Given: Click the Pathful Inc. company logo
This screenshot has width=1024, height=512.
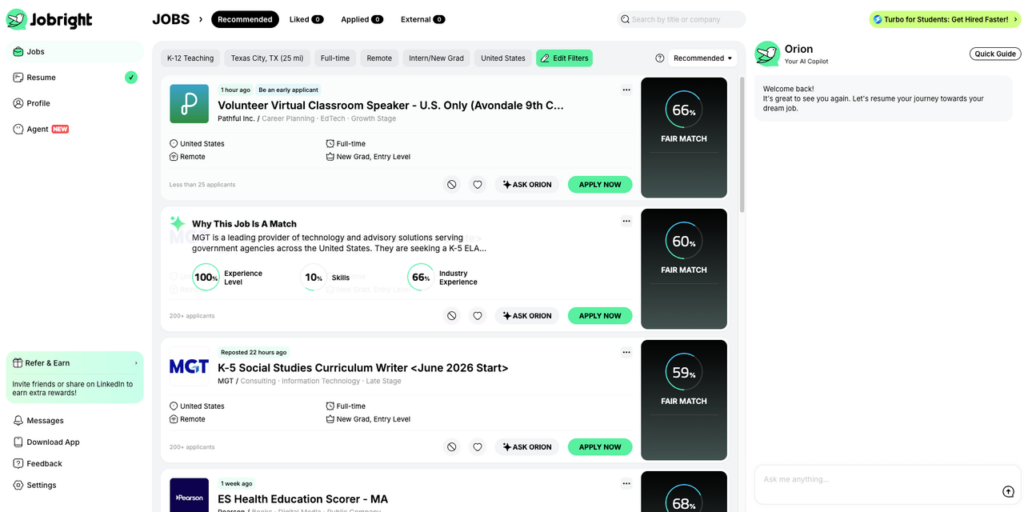Looking at the screenshot, I should tap(189, 103).
